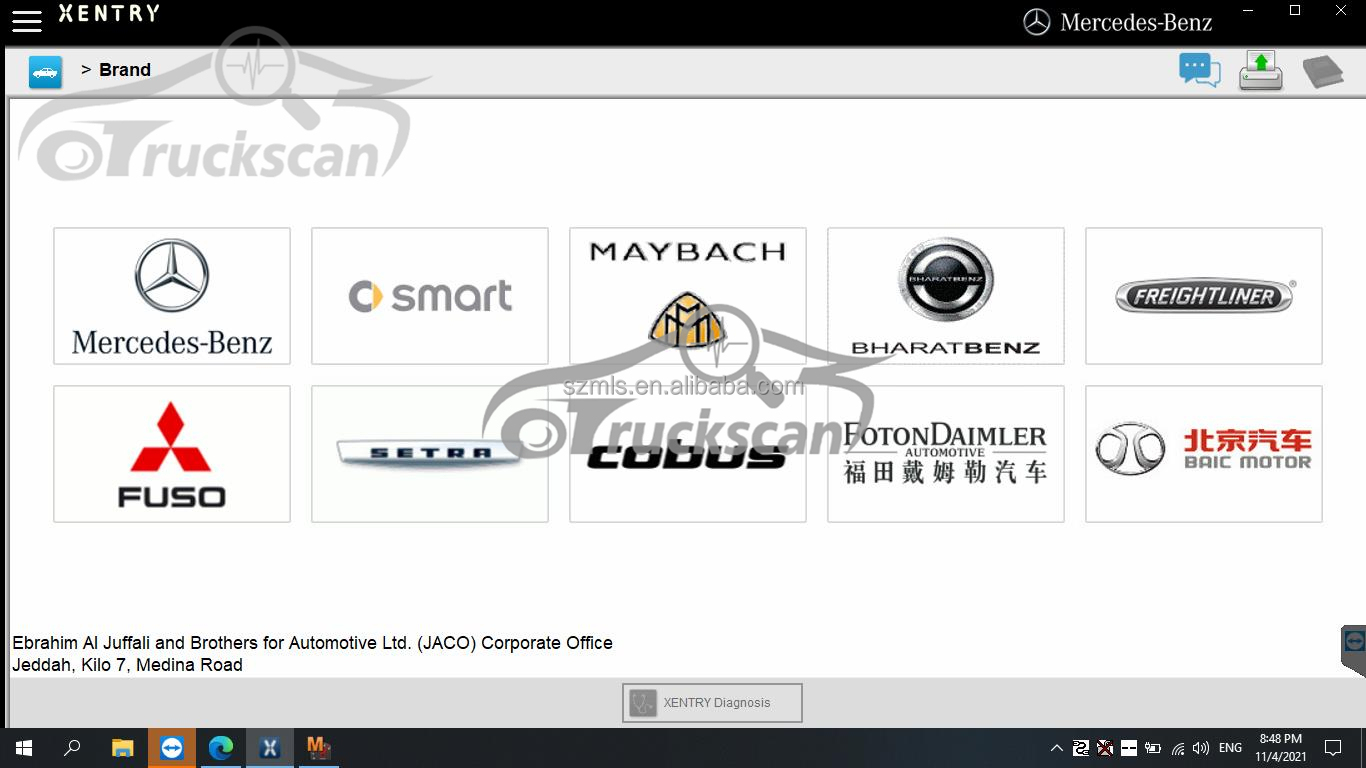Image resolution: width=1366 pixels, height=768 pixels.
Task: Click the Brand breadcrumb label
Action: click(x=125, y=70)
